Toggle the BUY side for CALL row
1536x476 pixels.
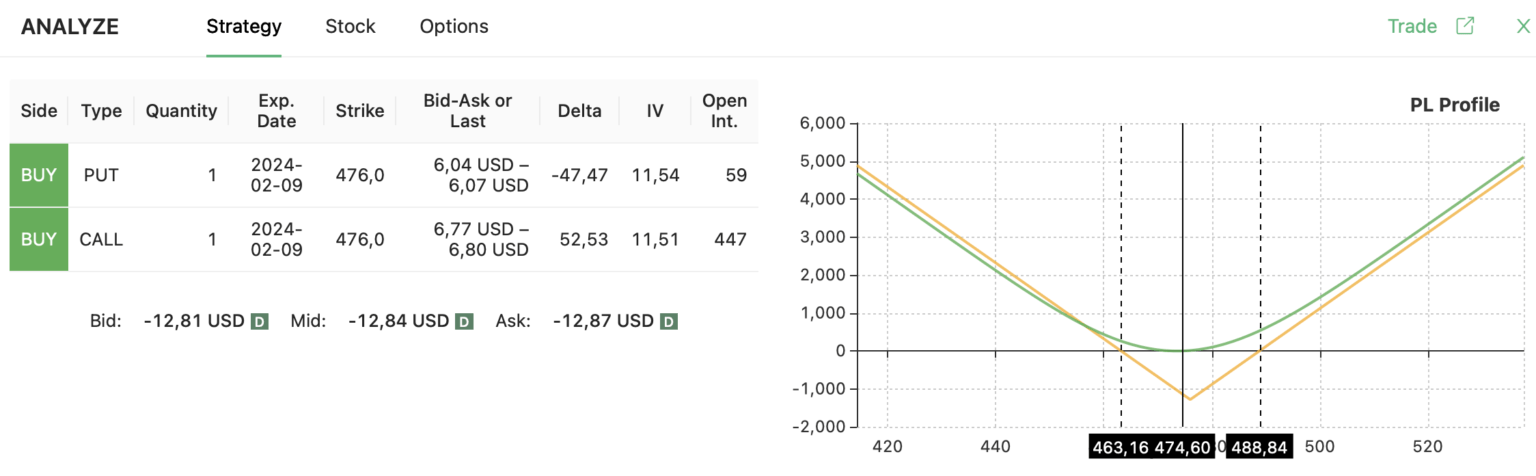39,239
